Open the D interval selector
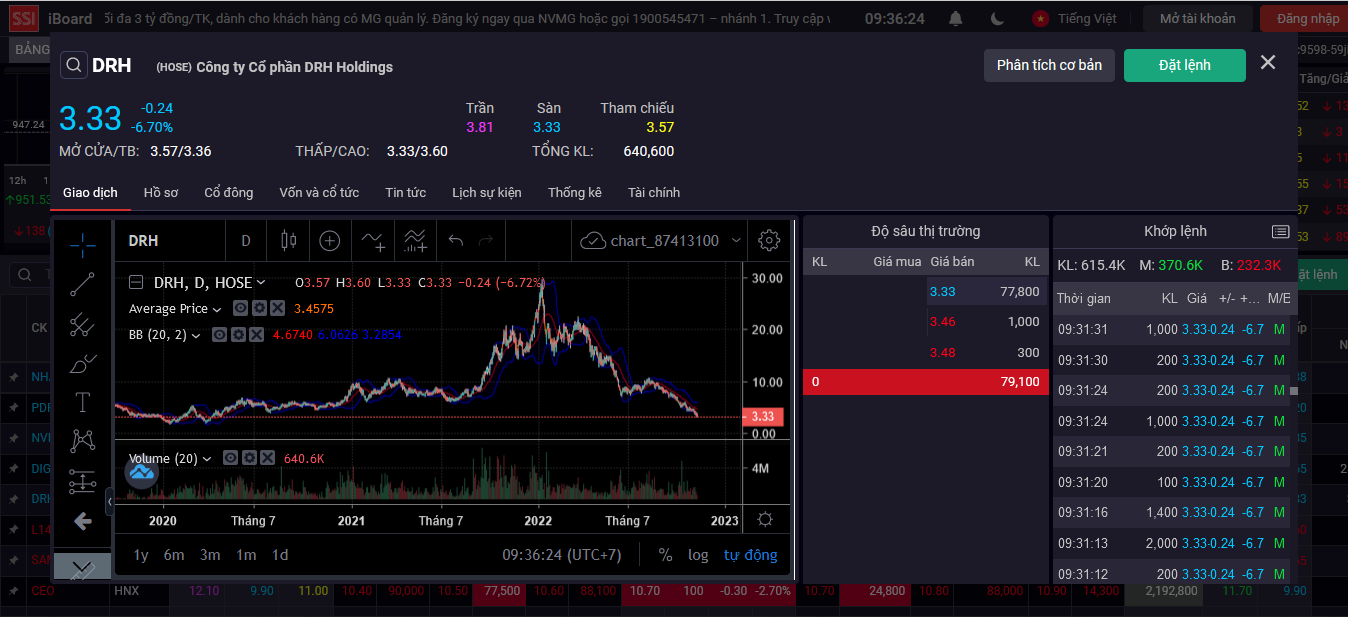 [246, 241]
